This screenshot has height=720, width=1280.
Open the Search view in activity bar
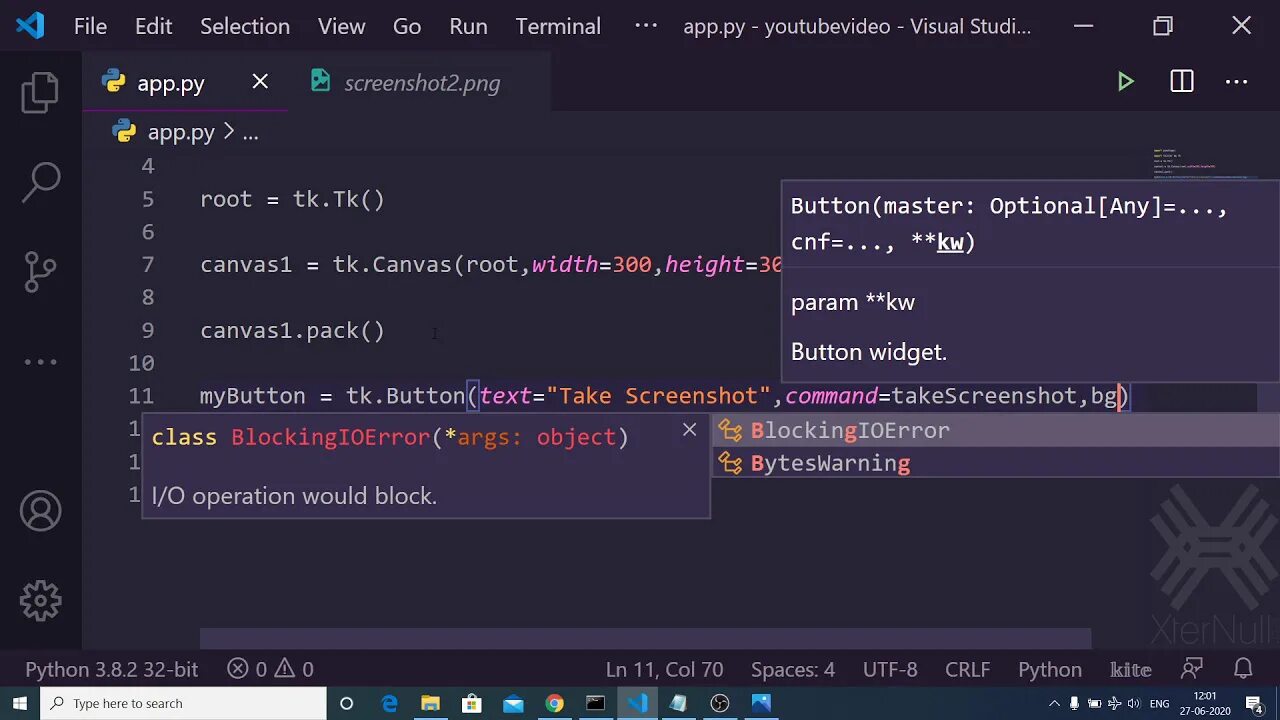click(x=40, y=182)
